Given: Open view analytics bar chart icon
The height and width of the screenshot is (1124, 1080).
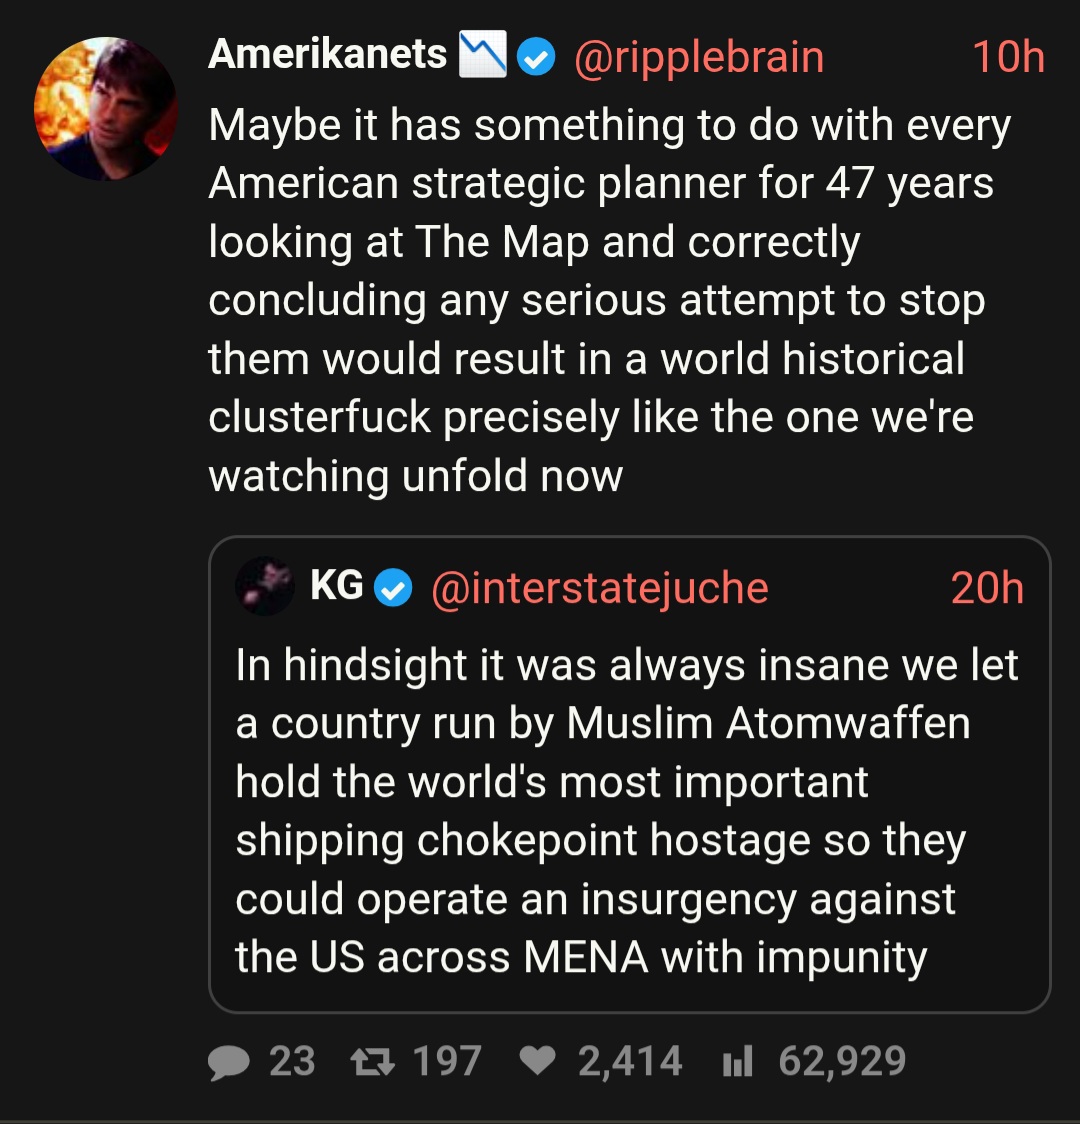Looking at the screenshot, I should point(737,1062).
